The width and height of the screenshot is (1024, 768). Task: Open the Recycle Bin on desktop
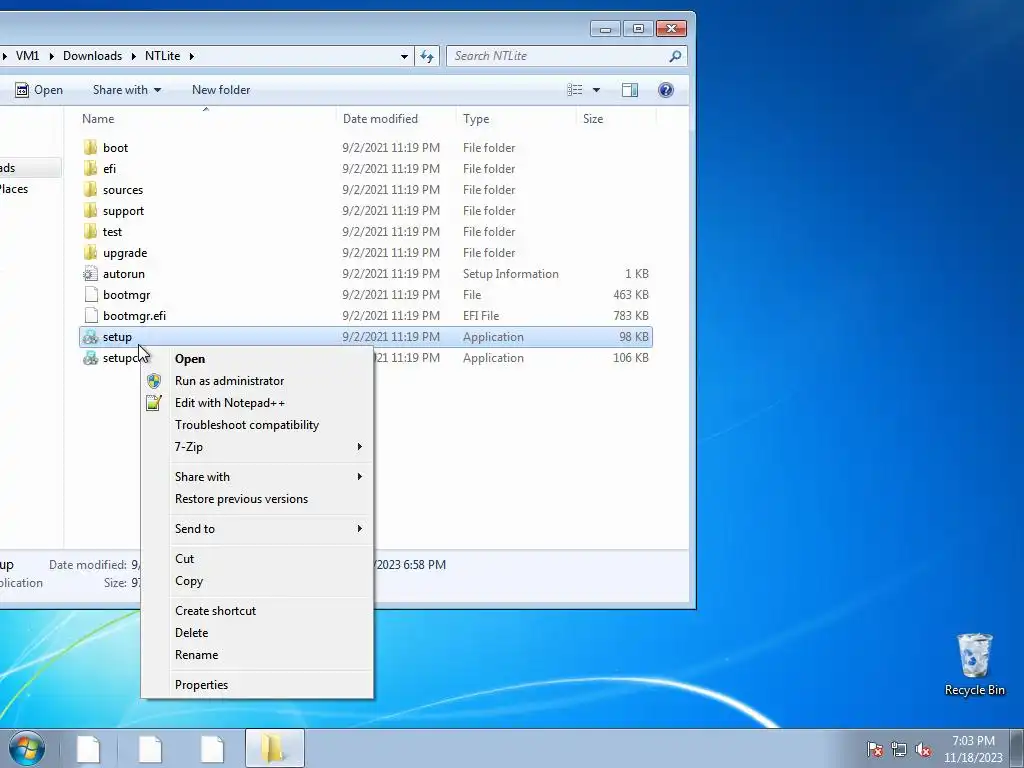[974, 664]
